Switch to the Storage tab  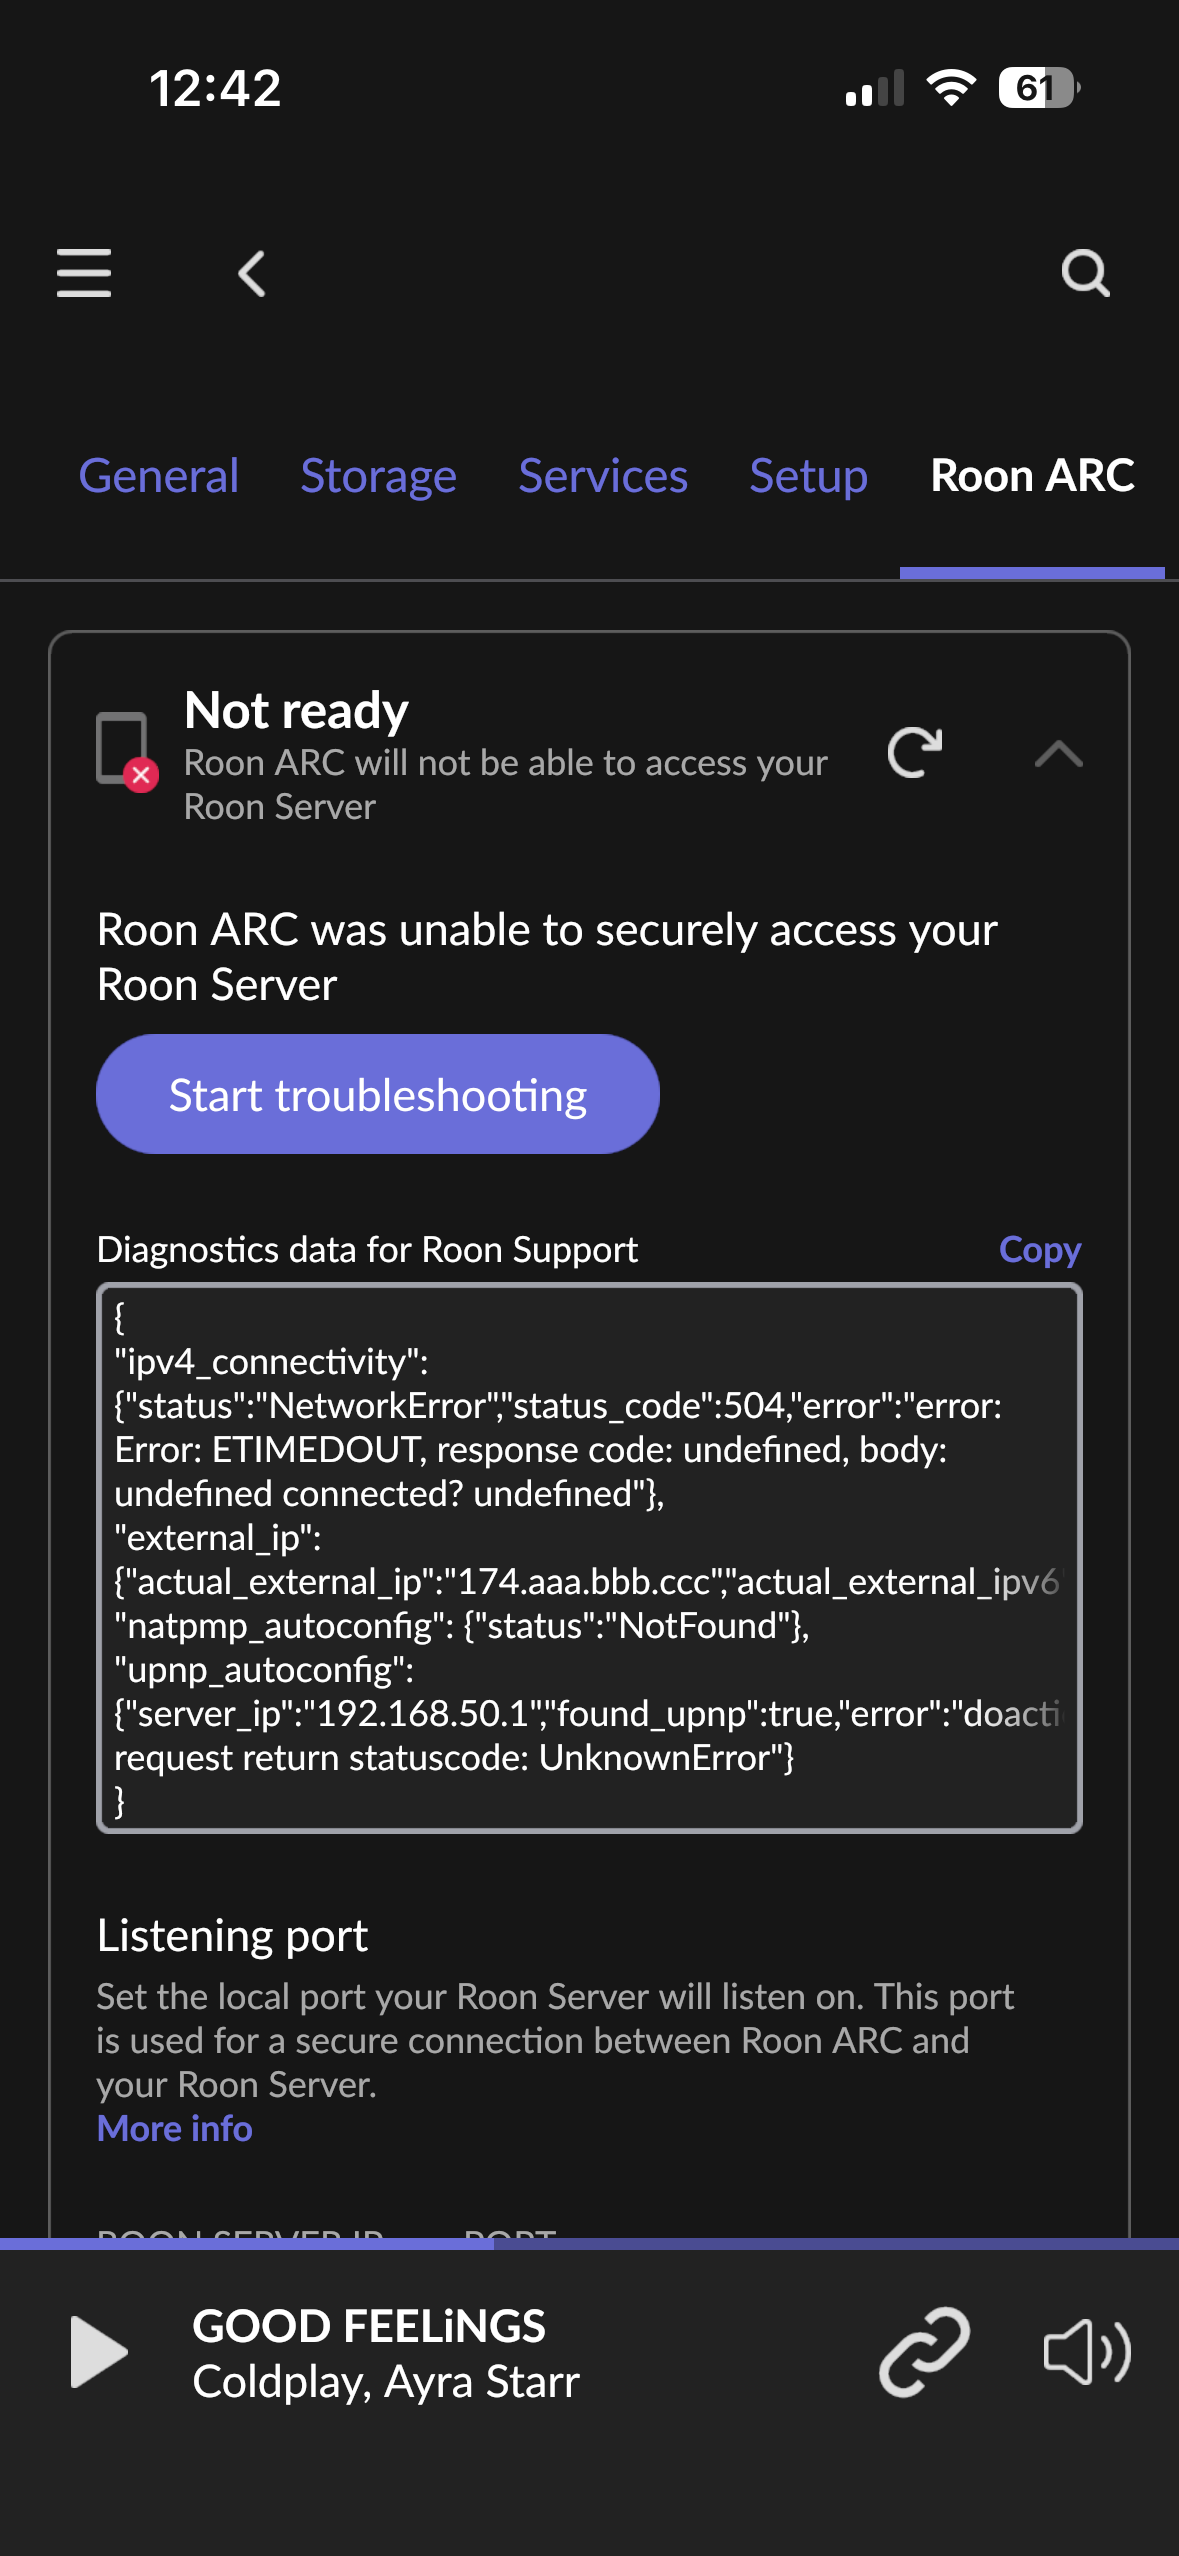(x=379, y=476)
